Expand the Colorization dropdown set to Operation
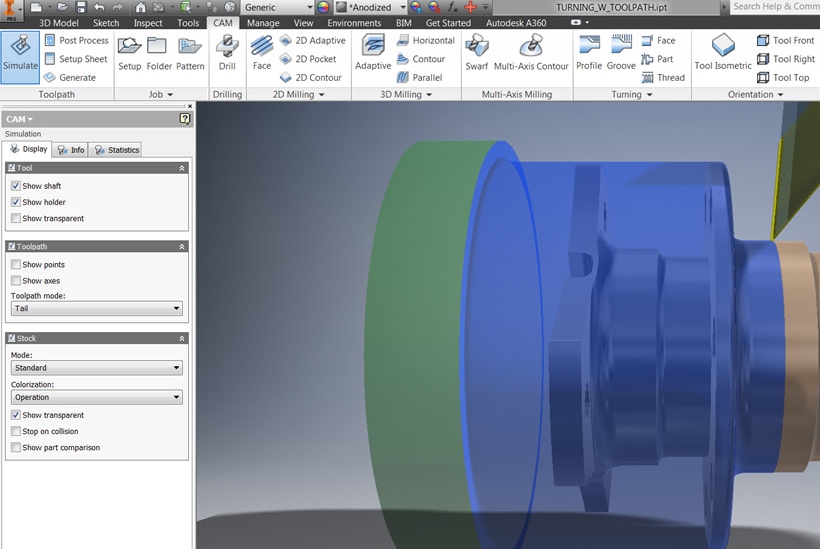The height and width of the screenshot is (549, 820). [x=96, y=397]
